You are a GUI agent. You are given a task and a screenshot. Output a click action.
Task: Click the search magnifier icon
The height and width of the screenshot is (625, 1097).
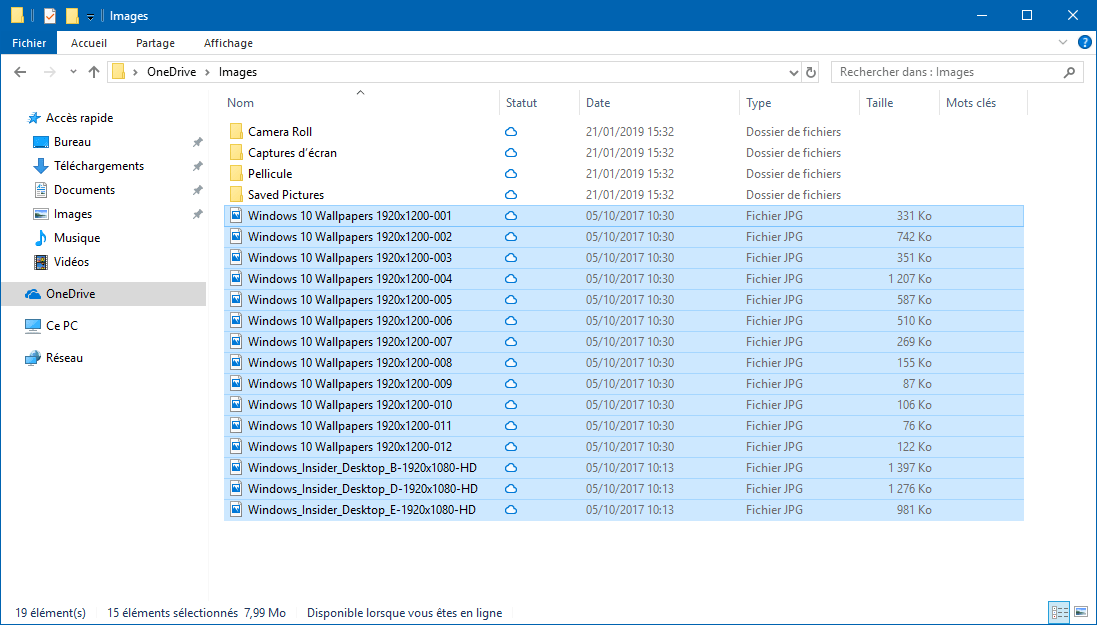[x=1069, y=72]
